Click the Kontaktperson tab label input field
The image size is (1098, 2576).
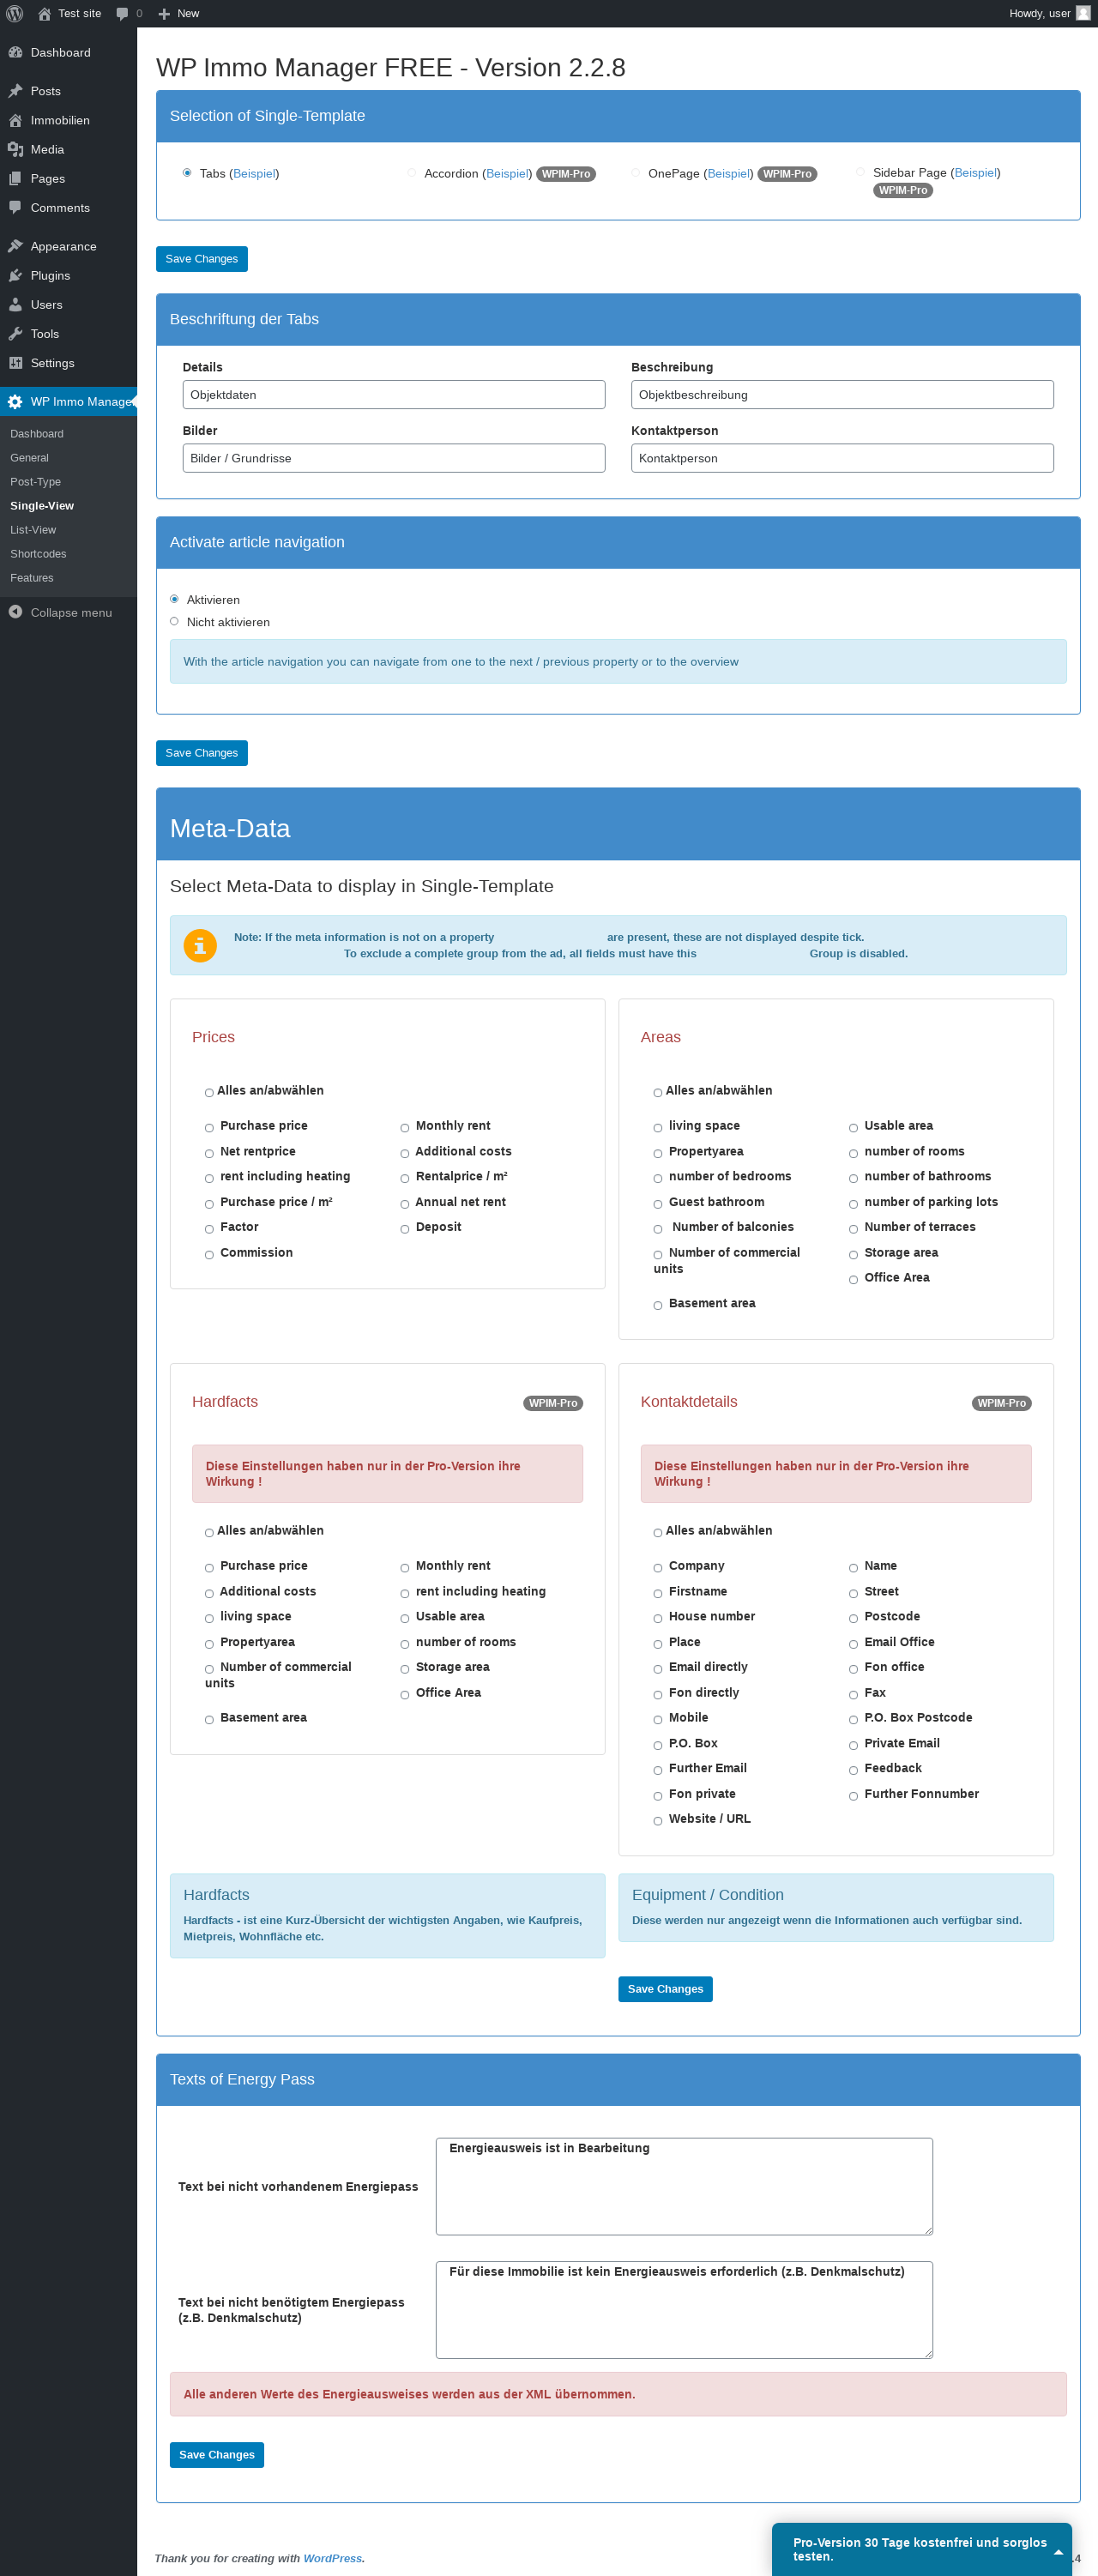point(842,458)
